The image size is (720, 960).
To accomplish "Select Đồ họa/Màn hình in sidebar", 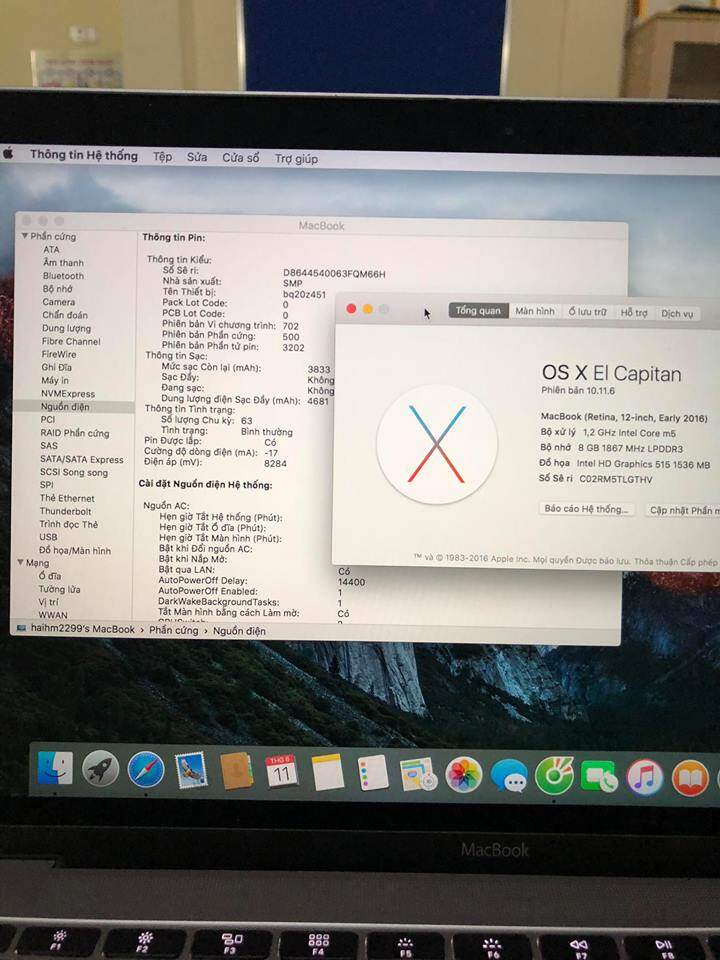I will tap(75, 550).
